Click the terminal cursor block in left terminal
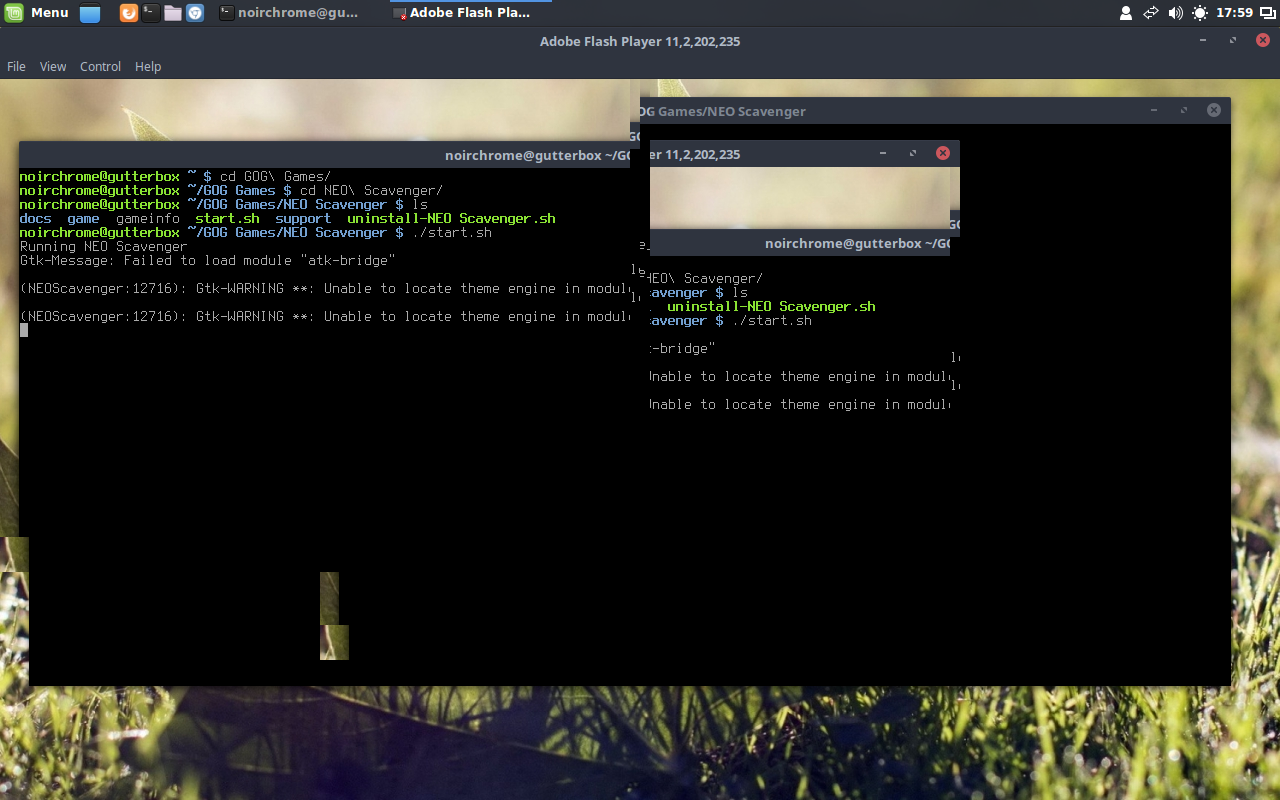The width and height of the screenshot is (1280, 800). pos(24,330)
